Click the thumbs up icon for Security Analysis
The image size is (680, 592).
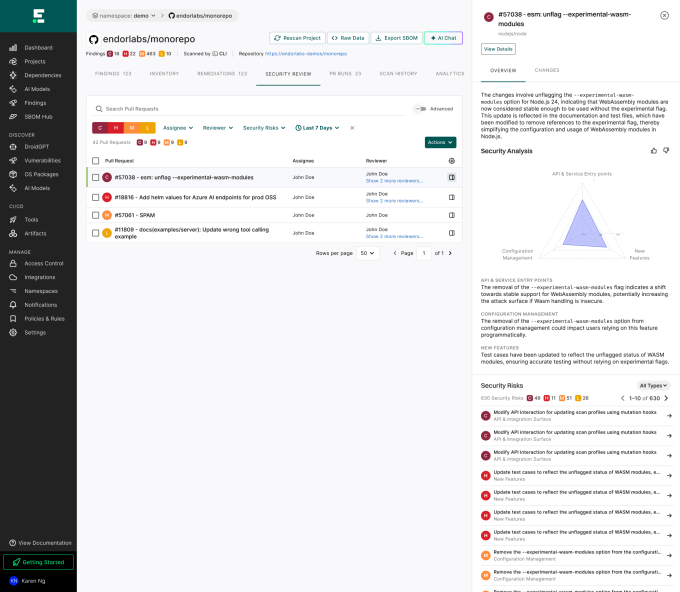[x=654, y=150]
